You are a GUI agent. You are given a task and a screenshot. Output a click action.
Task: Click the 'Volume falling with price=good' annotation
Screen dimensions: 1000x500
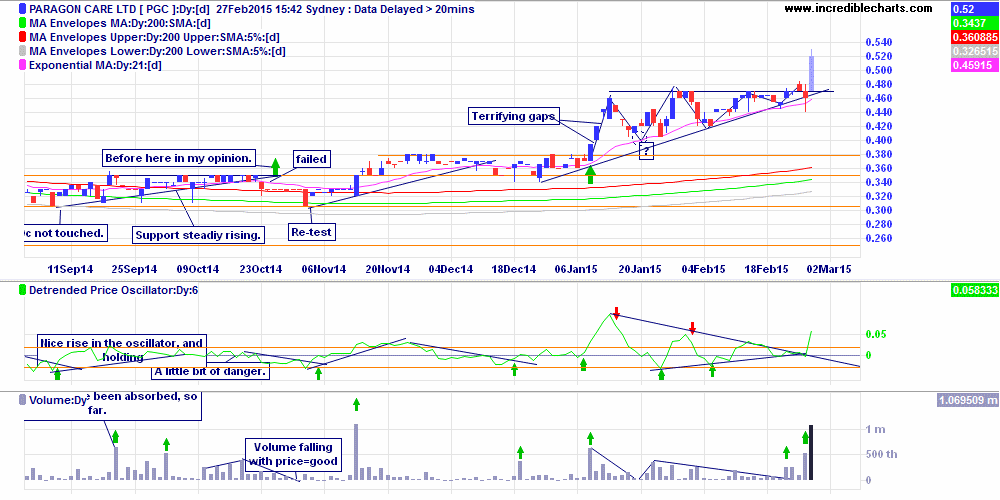[295, 453]
